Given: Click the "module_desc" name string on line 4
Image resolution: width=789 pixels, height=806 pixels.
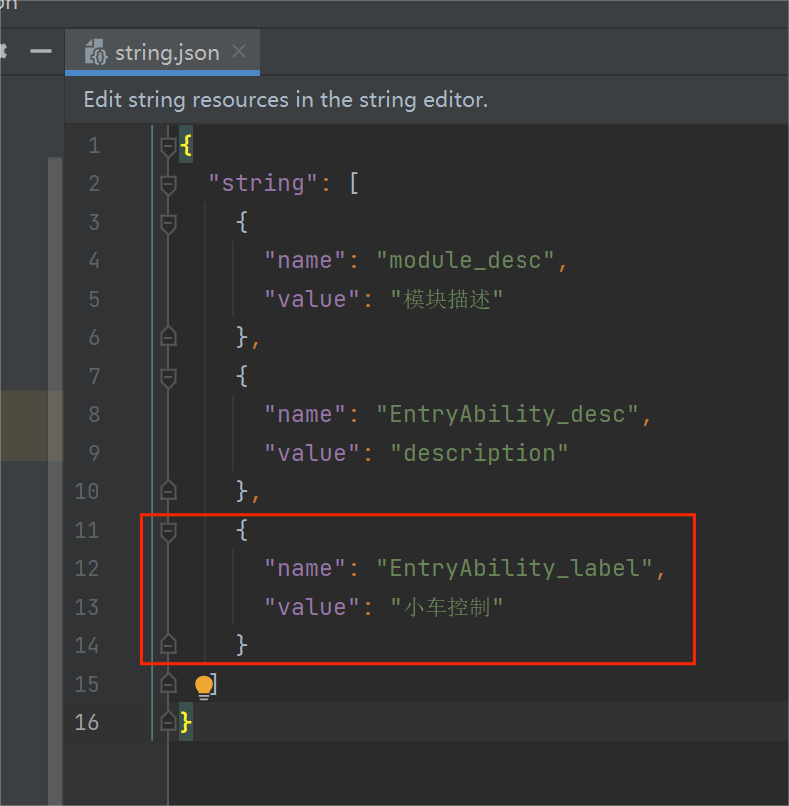Looking at the screenshot, I should pos(465,261).
